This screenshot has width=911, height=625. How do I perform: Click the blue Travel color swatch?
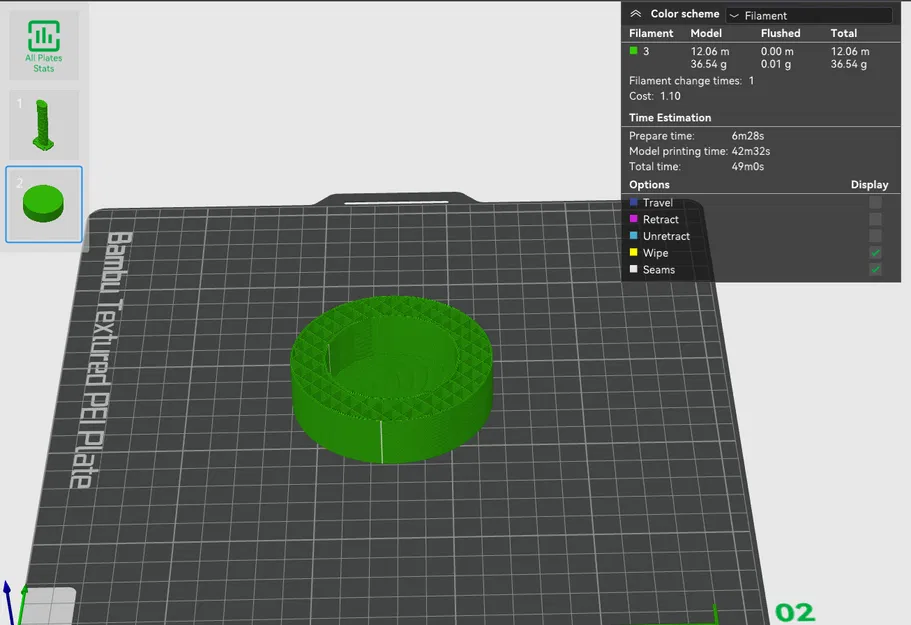(633, 202)
